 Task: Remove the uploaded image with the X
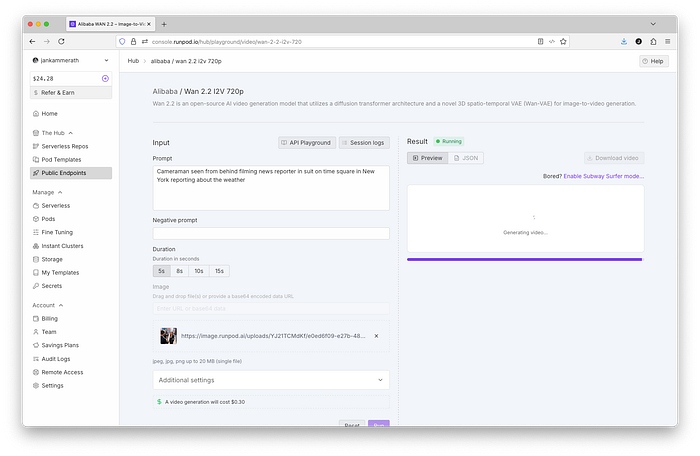click(x=376, y=336)
